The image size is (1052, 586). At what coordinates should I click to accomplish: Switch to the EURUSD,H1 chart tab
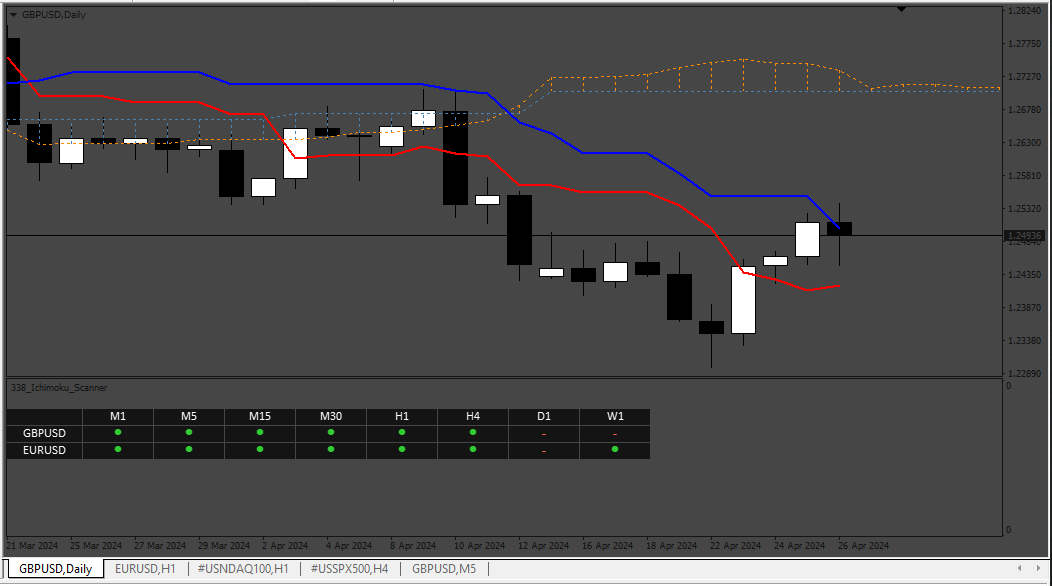coord(145,569)
